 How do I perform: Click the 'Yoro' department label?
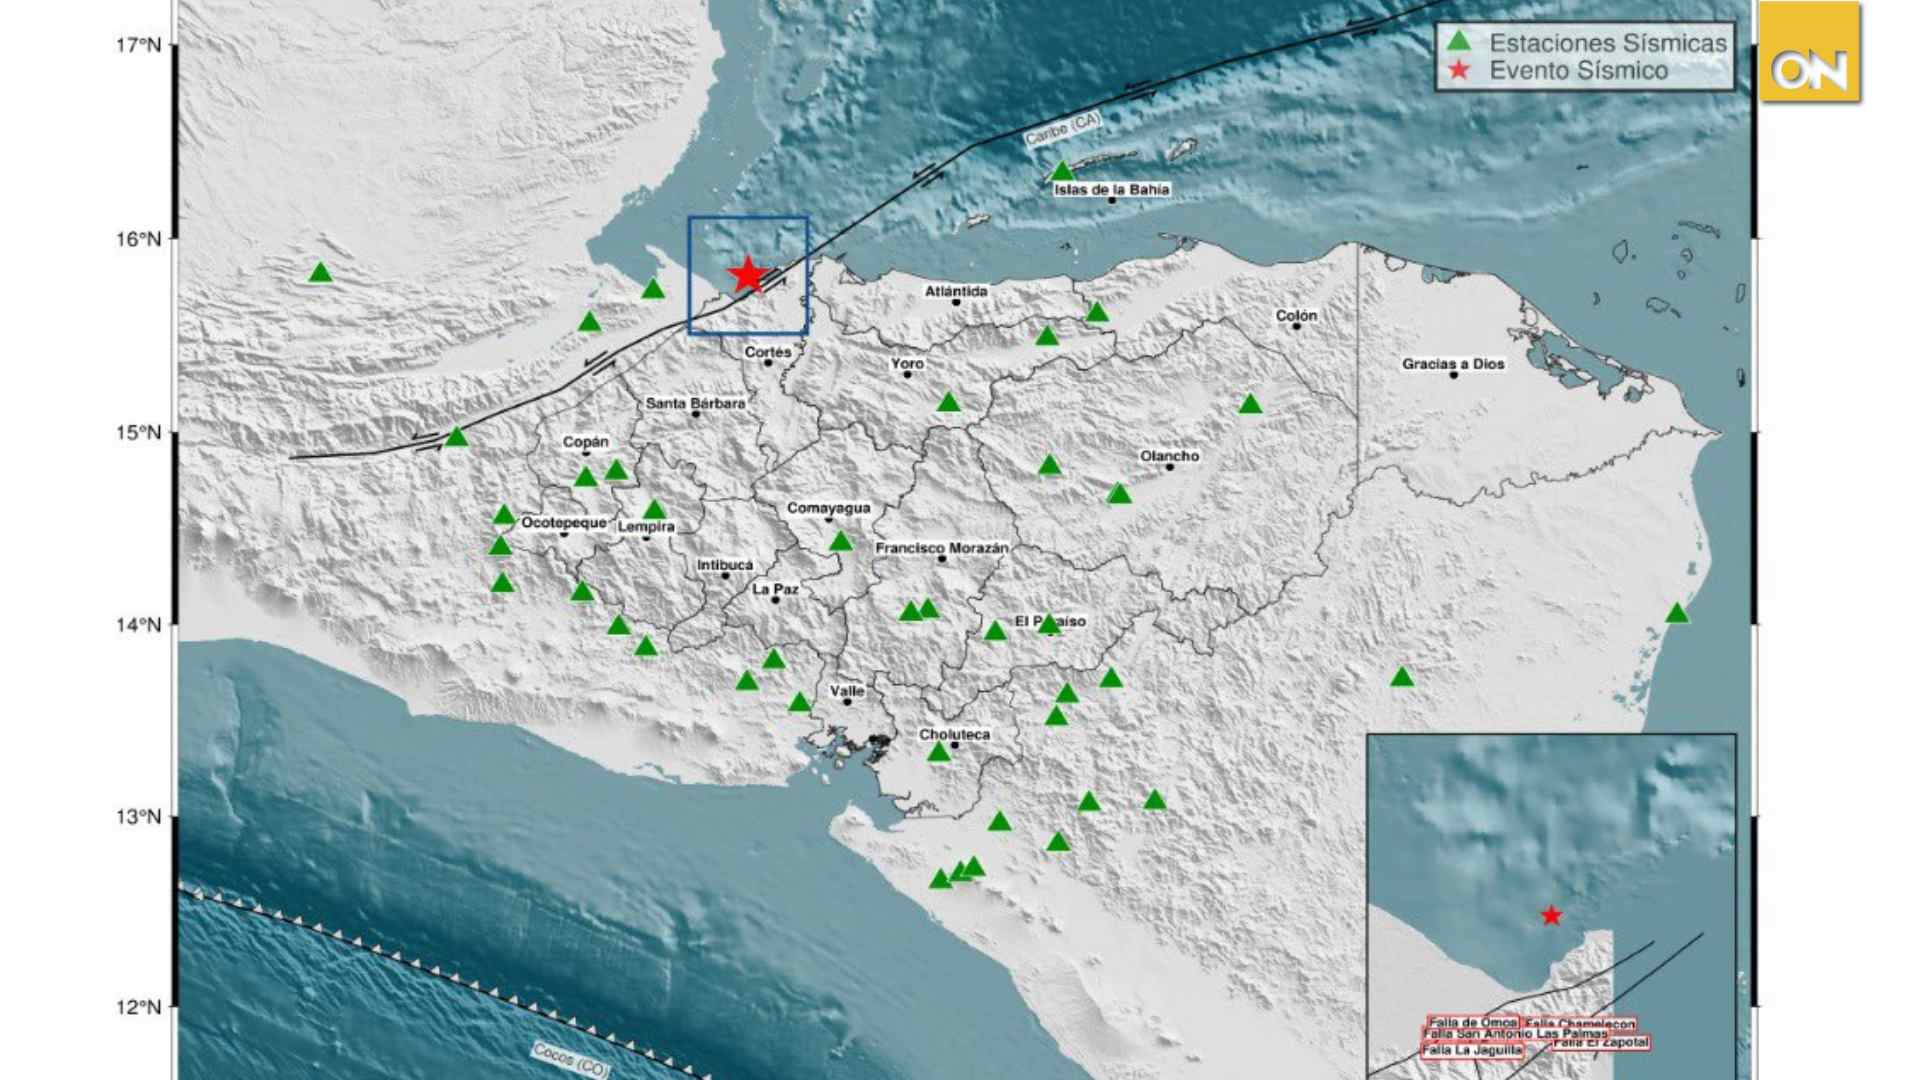click(908, 364)
